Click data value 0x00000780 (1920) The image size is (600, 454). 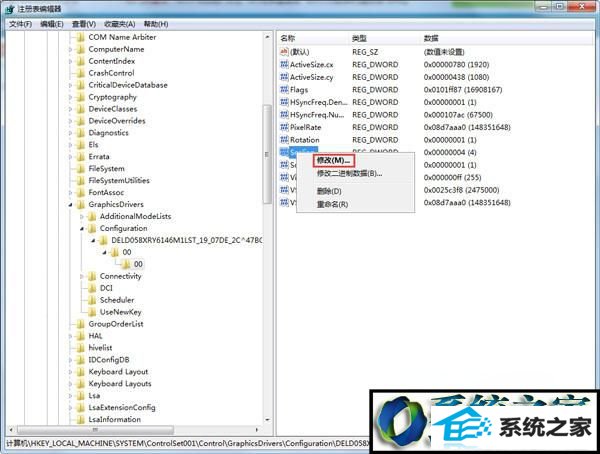pyautogui.click(x=456, y=64)
